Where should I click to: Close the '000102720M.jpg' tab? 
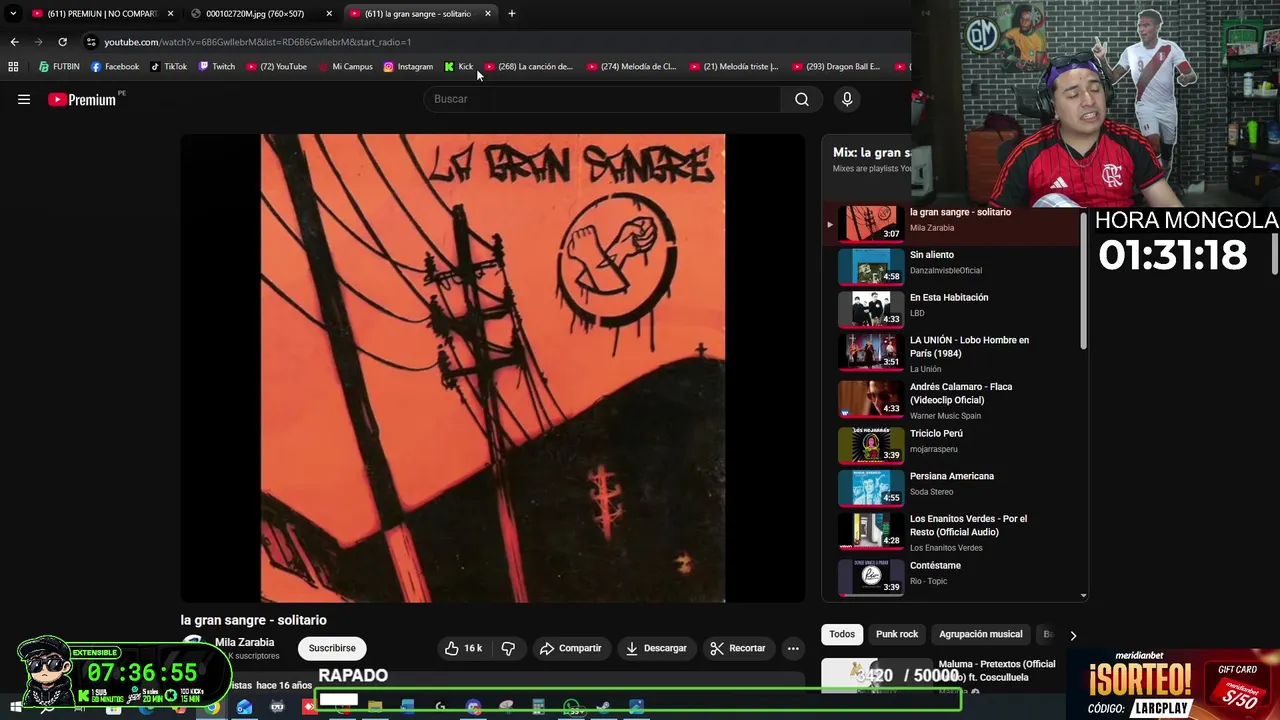click(x=329, y=13)
